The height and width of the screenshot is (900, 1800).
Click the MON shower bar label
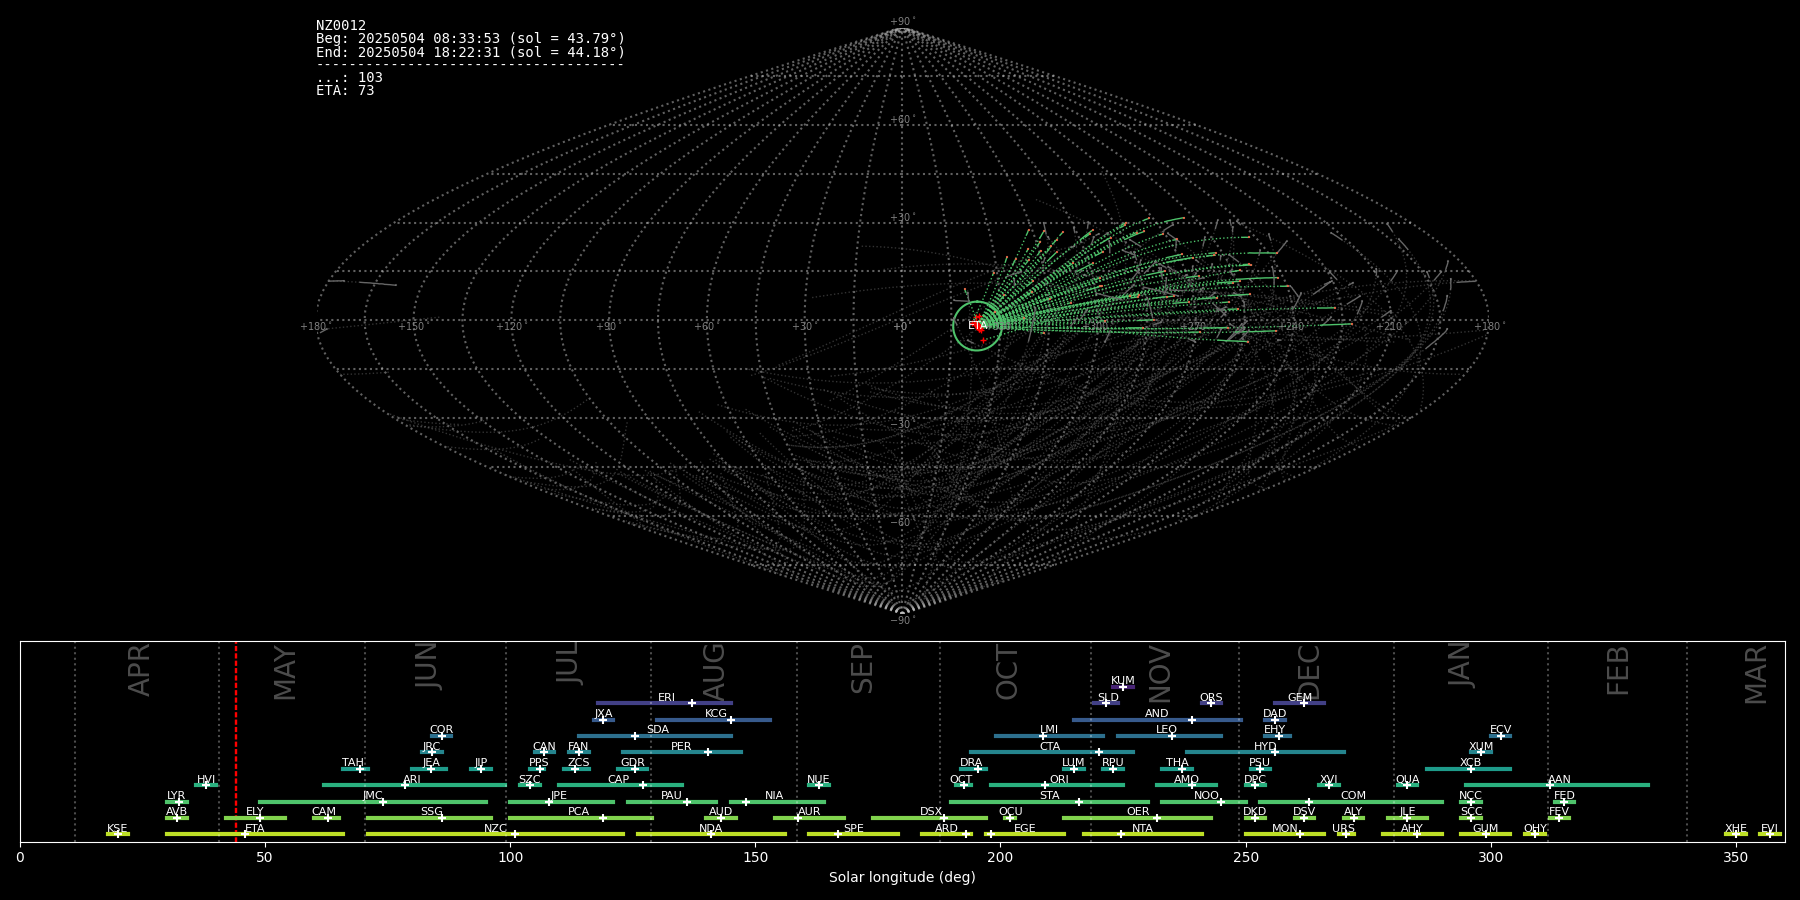pyautogui.click(x=1284, y=829)
